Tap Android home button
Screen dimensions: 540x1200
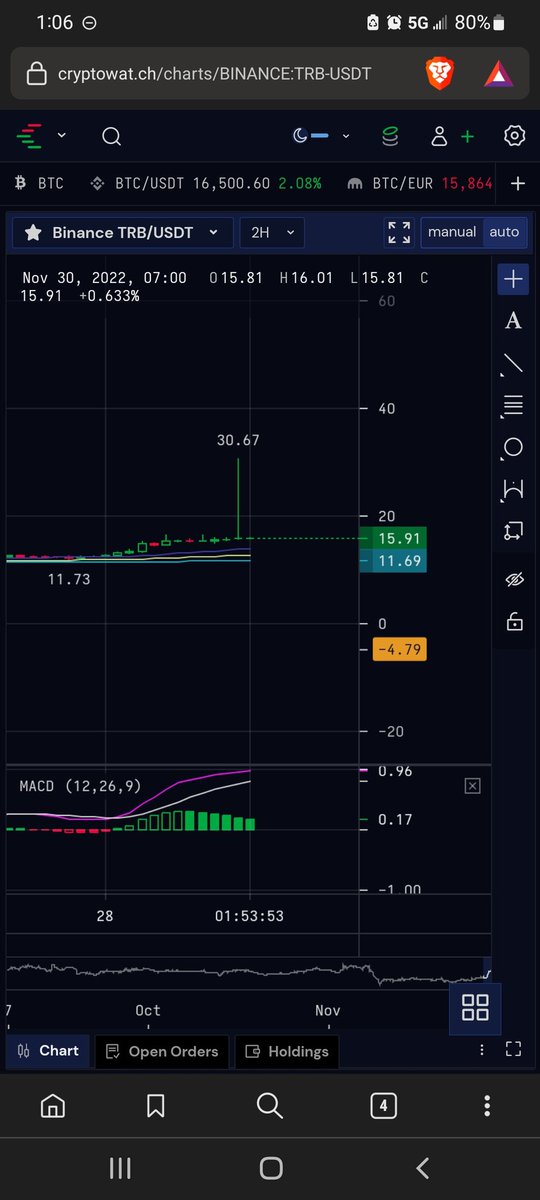click(270, 1168)
